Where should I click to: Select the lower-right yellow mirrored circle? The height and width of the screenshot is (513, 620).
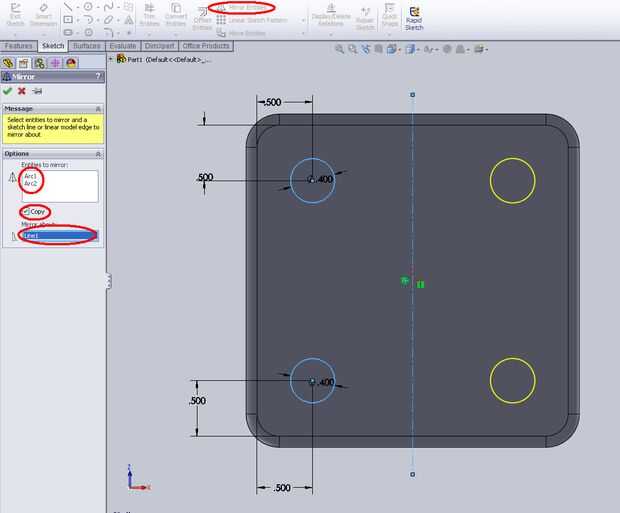512,380
